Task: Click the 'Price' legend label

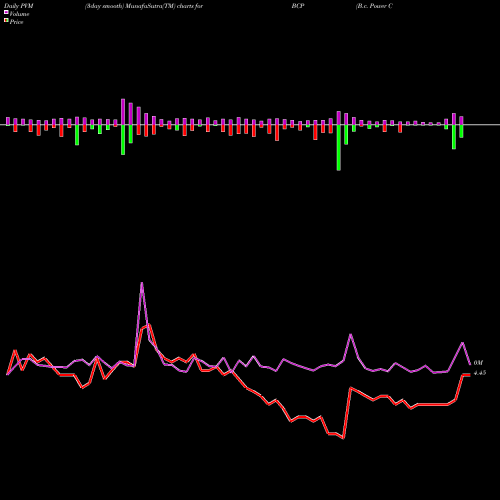Action: [x=16, y=22]
